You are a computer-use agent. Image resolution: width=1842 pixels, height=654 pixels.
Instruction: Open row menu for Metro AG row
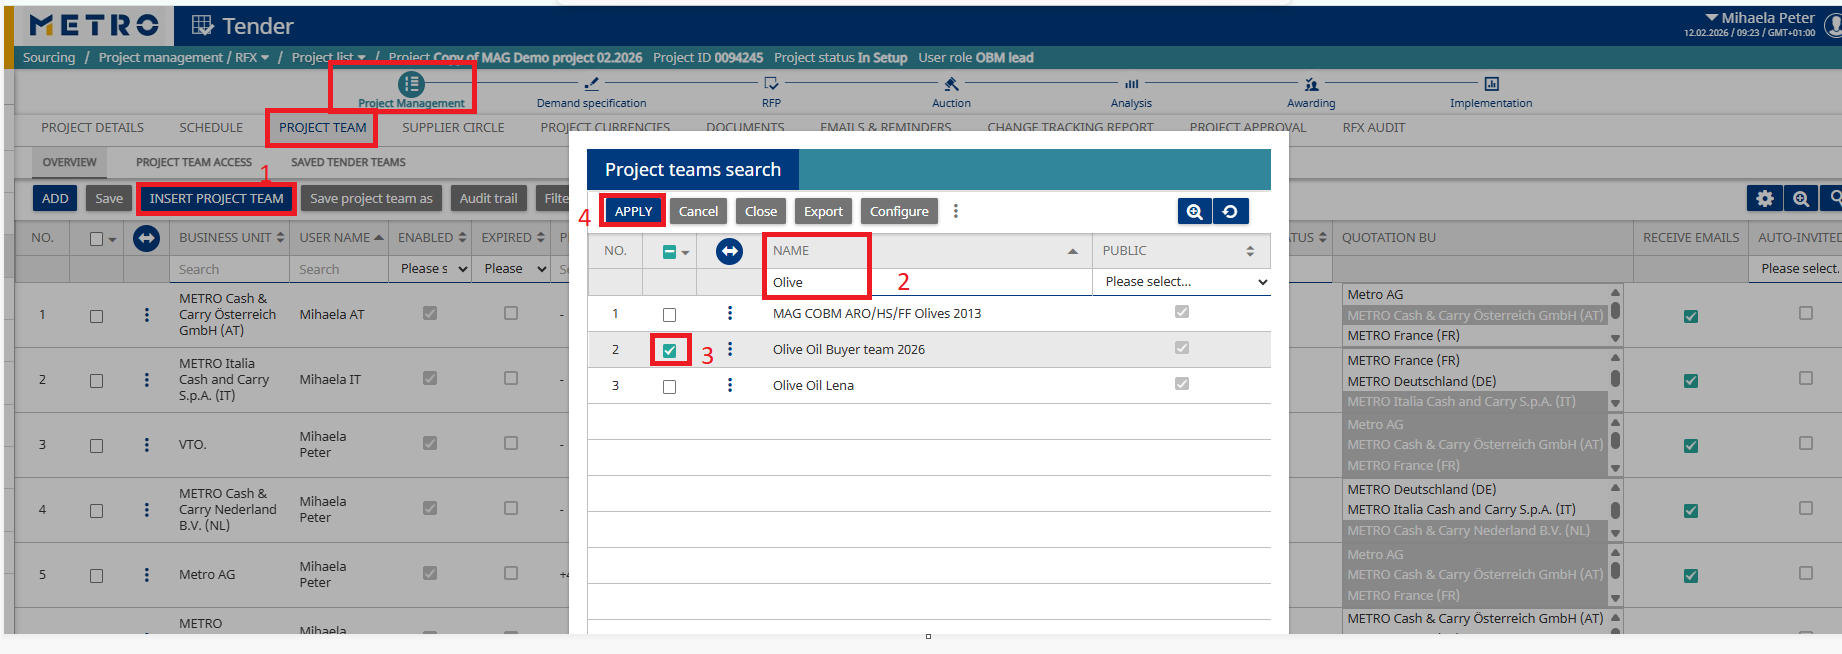point(146,575)
